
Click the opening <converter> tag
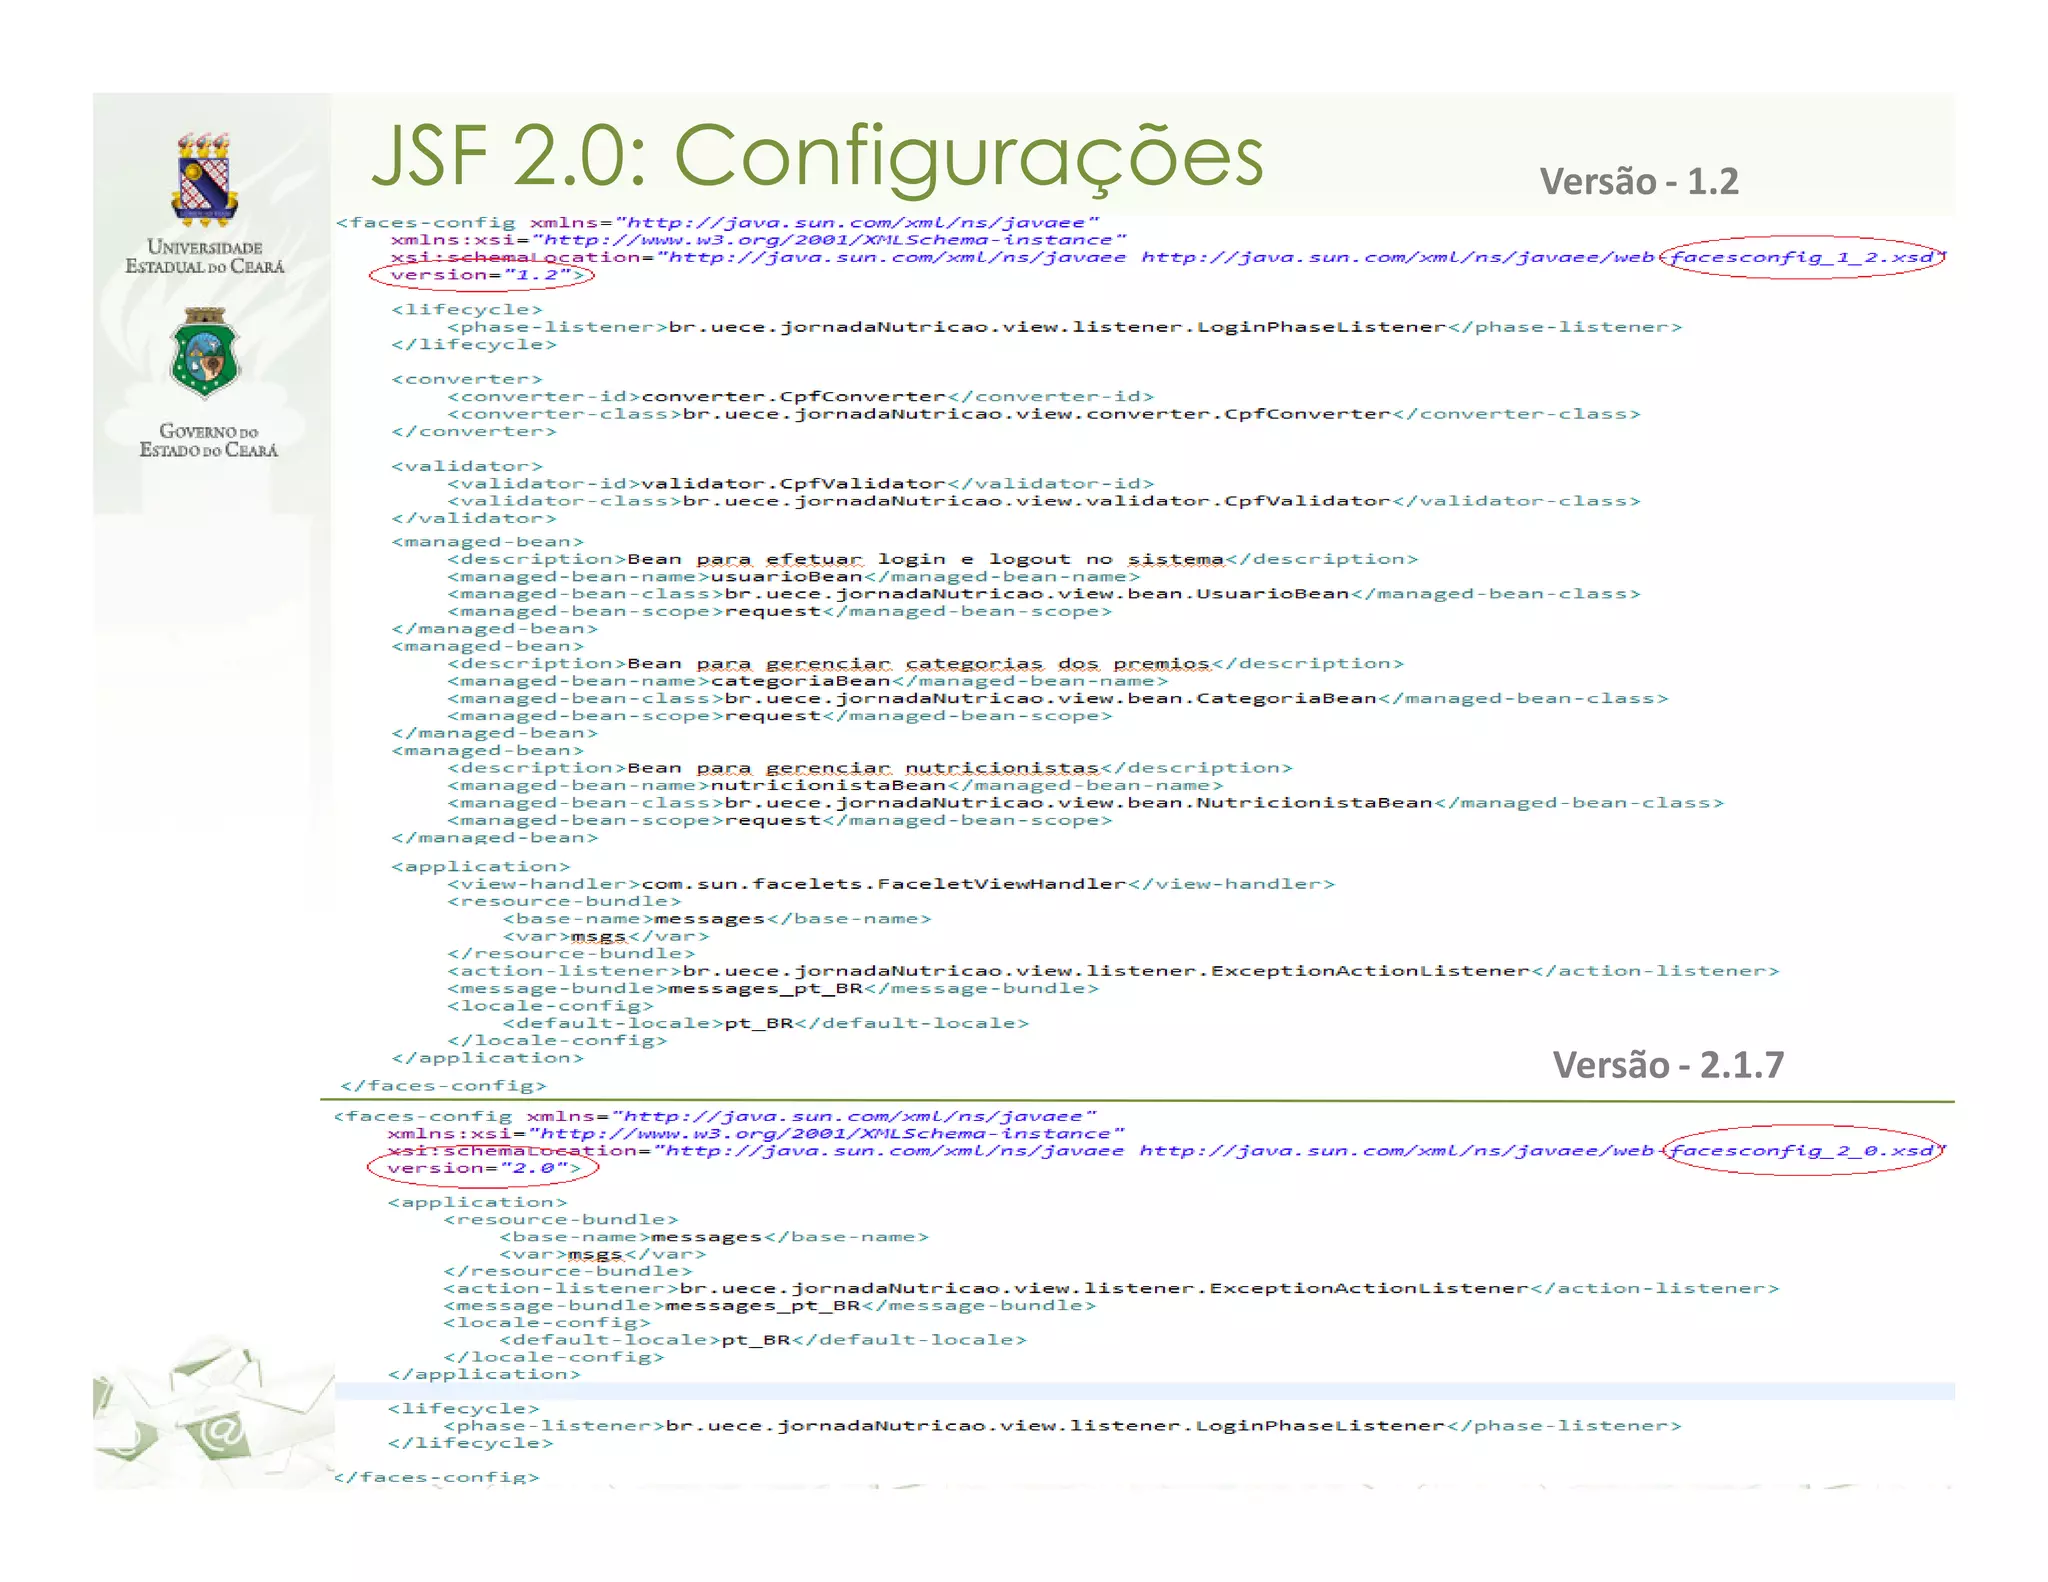pyautogui.click(x=467, y=379)
